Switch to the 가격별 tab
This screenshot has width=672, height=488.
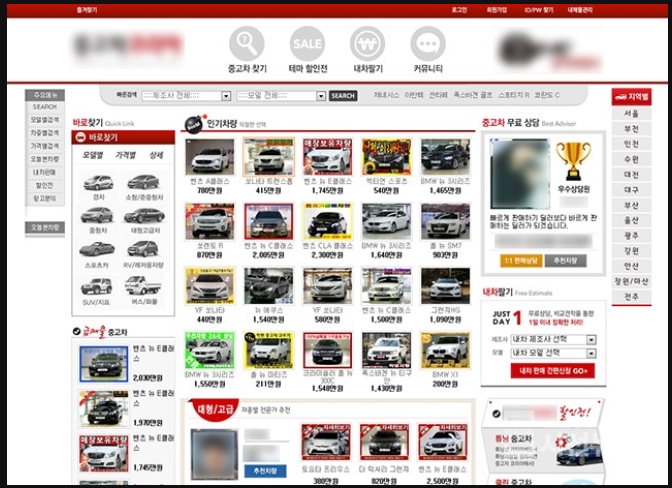[x=125, y=155]
